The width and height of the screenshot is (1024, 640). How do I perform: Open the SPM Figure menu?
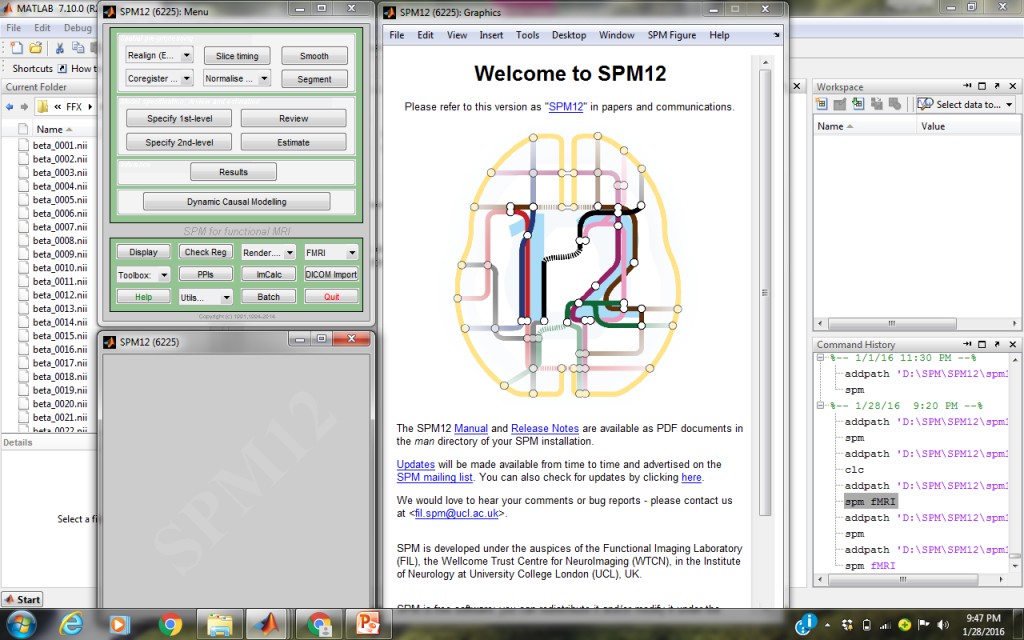671,35
